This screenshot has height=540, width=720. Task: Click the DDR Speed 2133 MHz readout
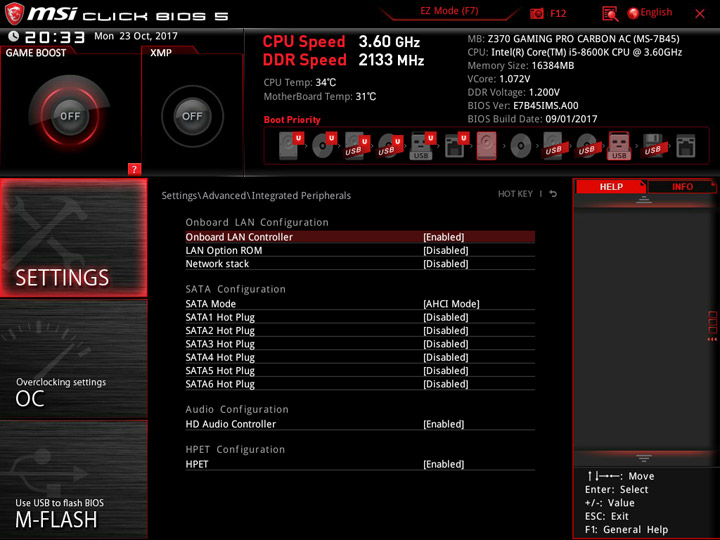point(343,60)
